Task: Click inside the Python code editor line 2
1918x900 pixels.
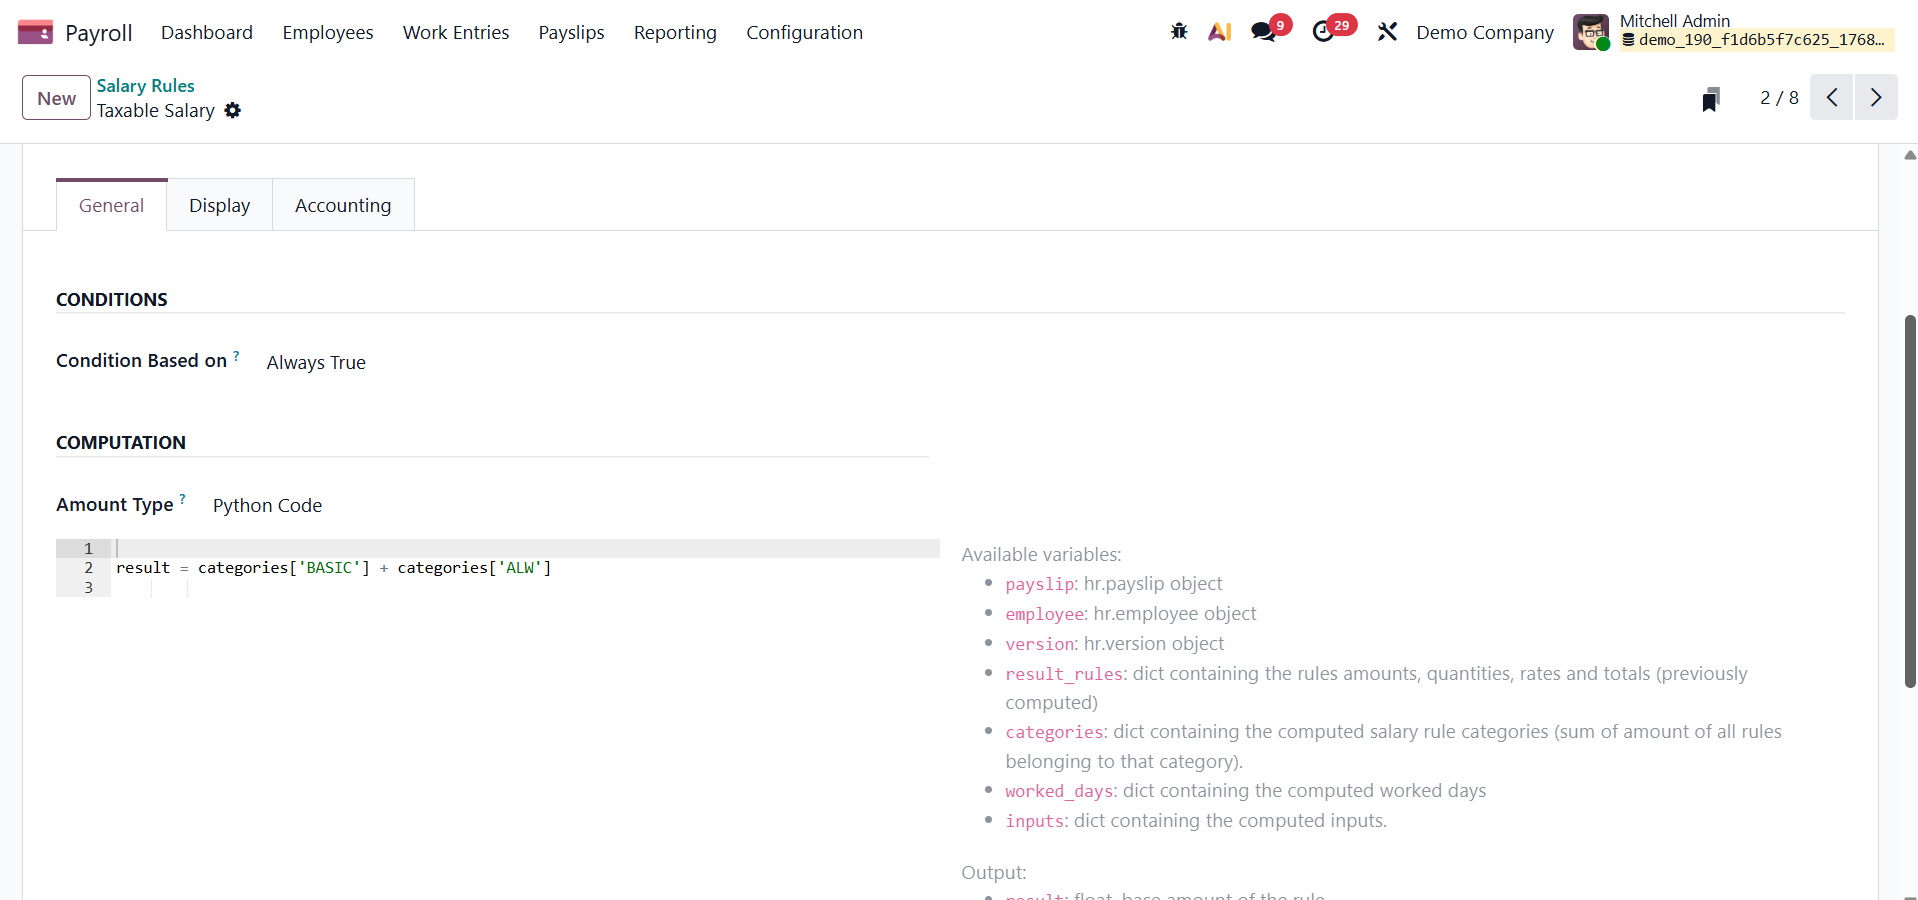Action: (x=600, y=568)
